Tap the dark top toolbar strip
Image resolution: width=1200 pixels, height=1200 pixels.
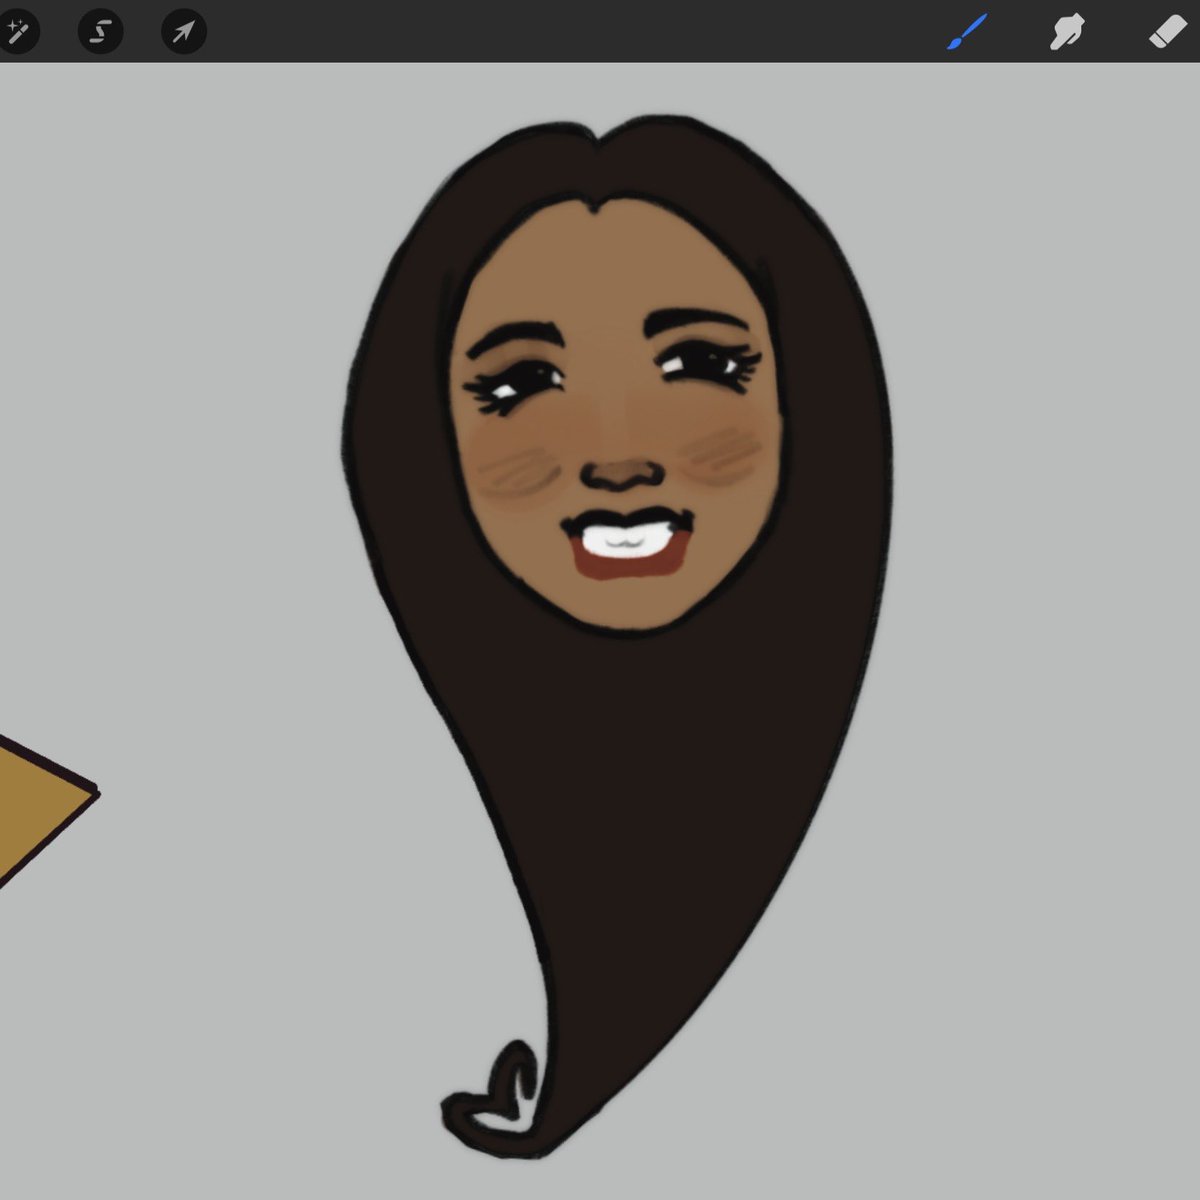(x=600, y=31)
